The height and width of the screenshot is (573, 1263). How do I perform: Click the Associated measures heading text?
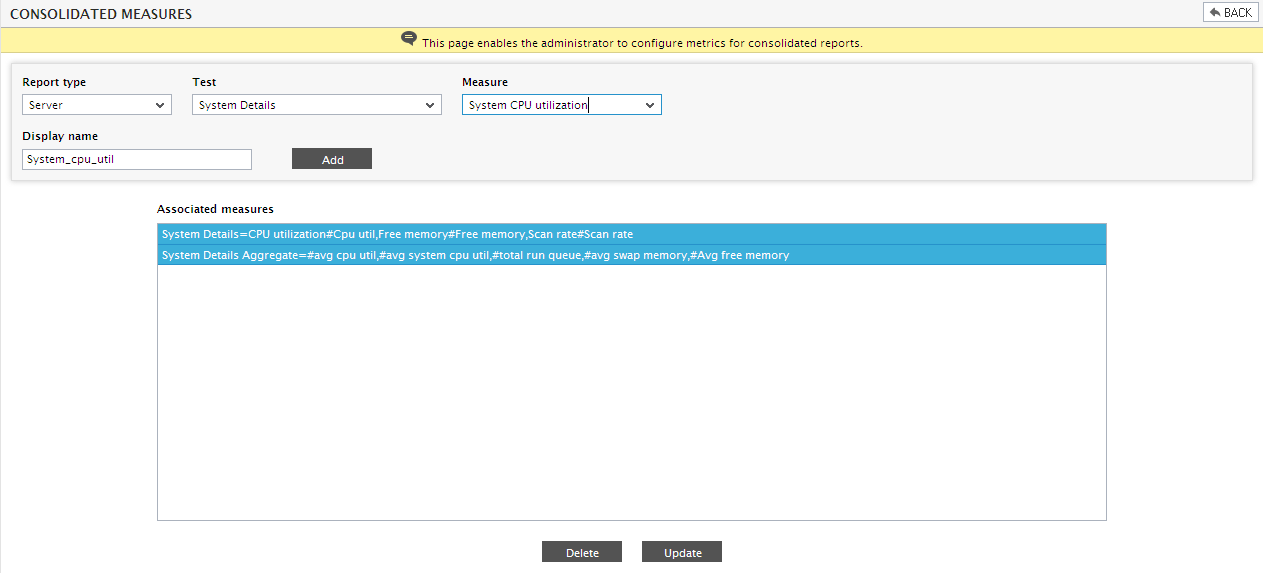[215, 209]
